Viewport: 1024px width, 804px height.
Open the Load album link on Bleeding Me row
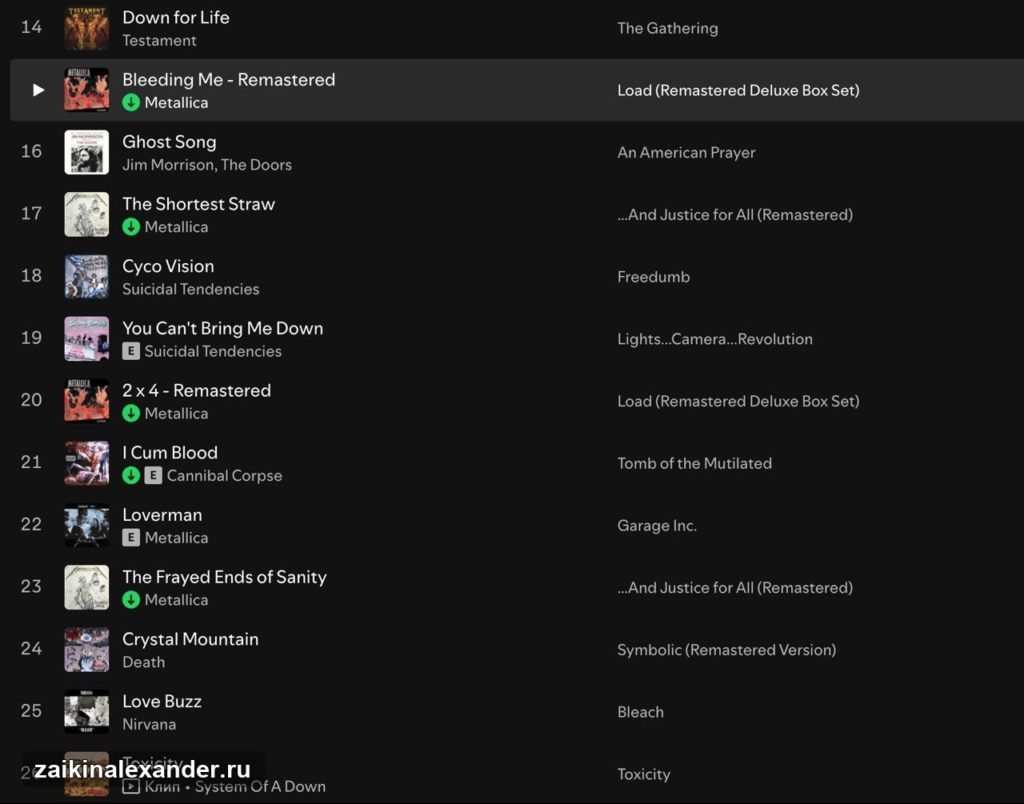pyautogui.click(x=738, y=90)
